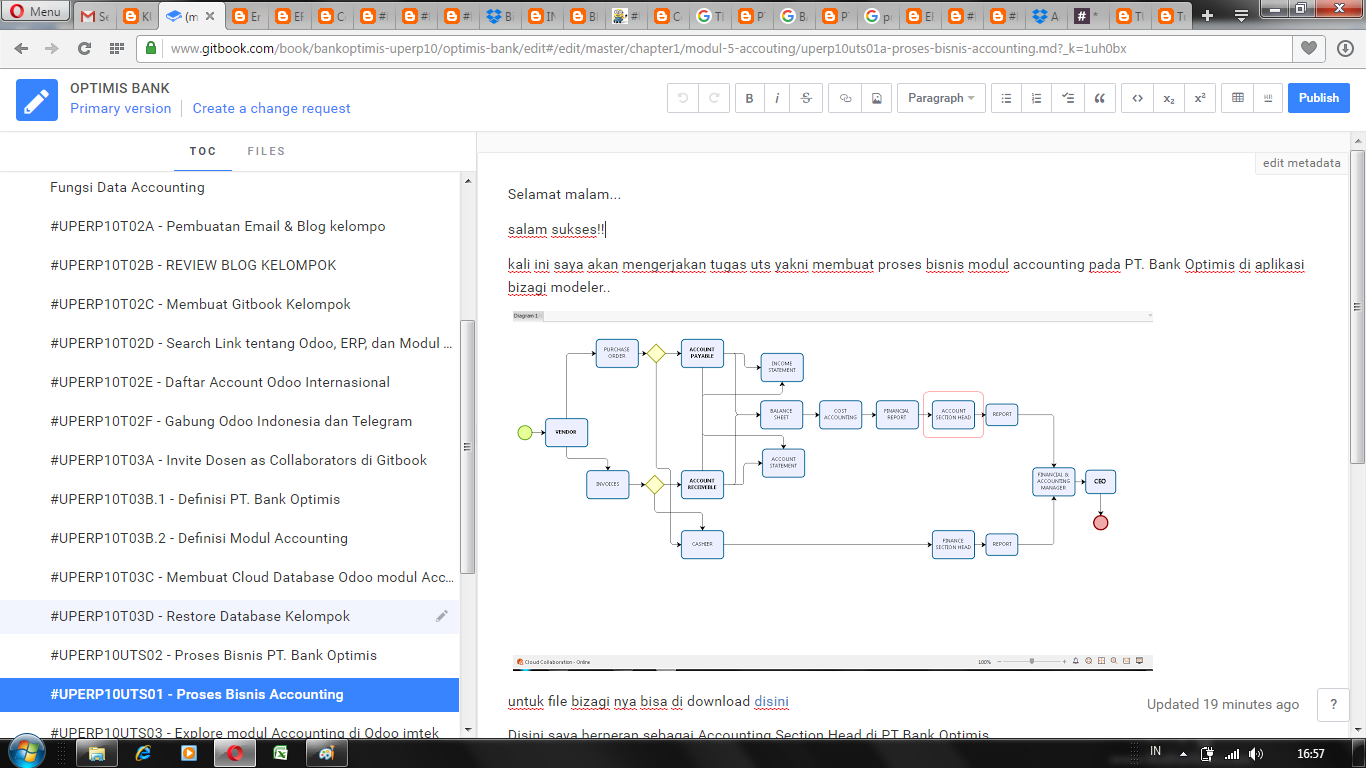Viewport: 1366px width, 768px height.
Task: Click the GitBook pencil logo icon
Action: tap(37, 99)
